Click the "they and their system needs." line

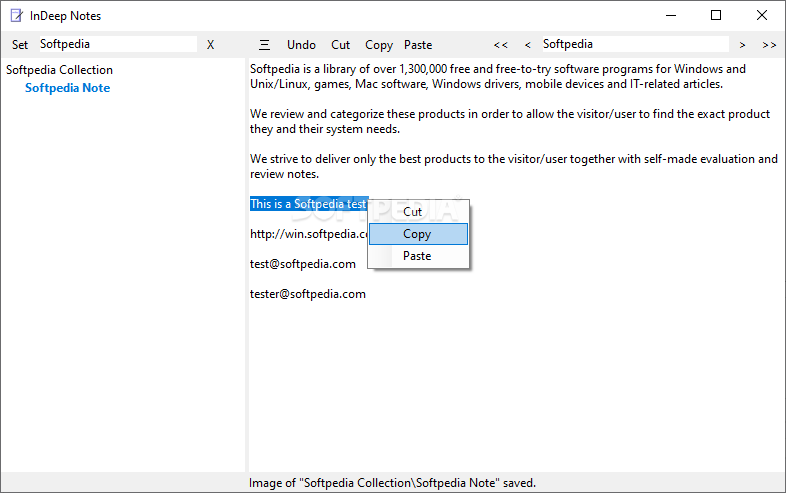[x=325, y=129]
